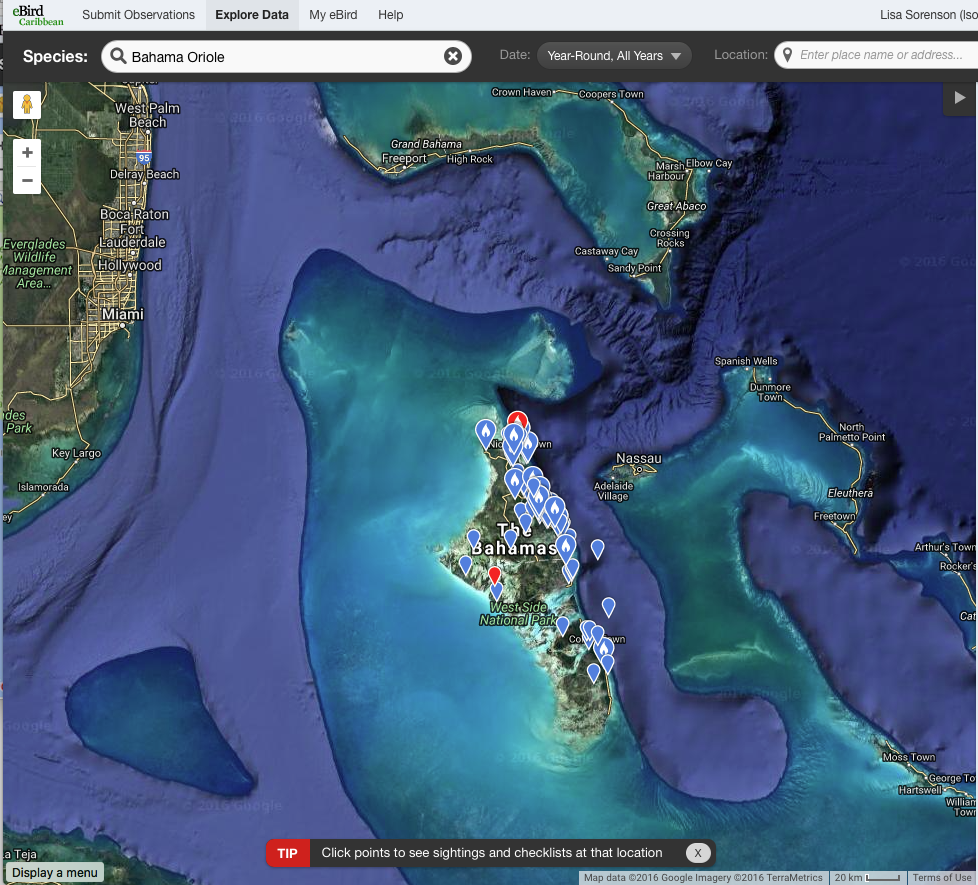
Task: Click the red marker near West Side National Park
Action: [494, 575]
